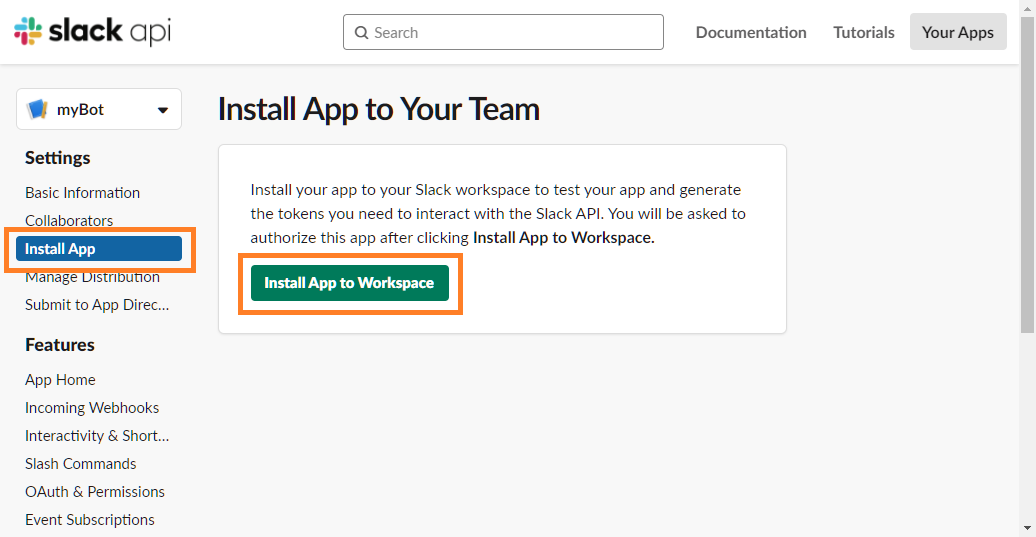This screenshot has width=1036, height=537.
Task: Open Collaborators settings page
Action: [x=69, y=220]
